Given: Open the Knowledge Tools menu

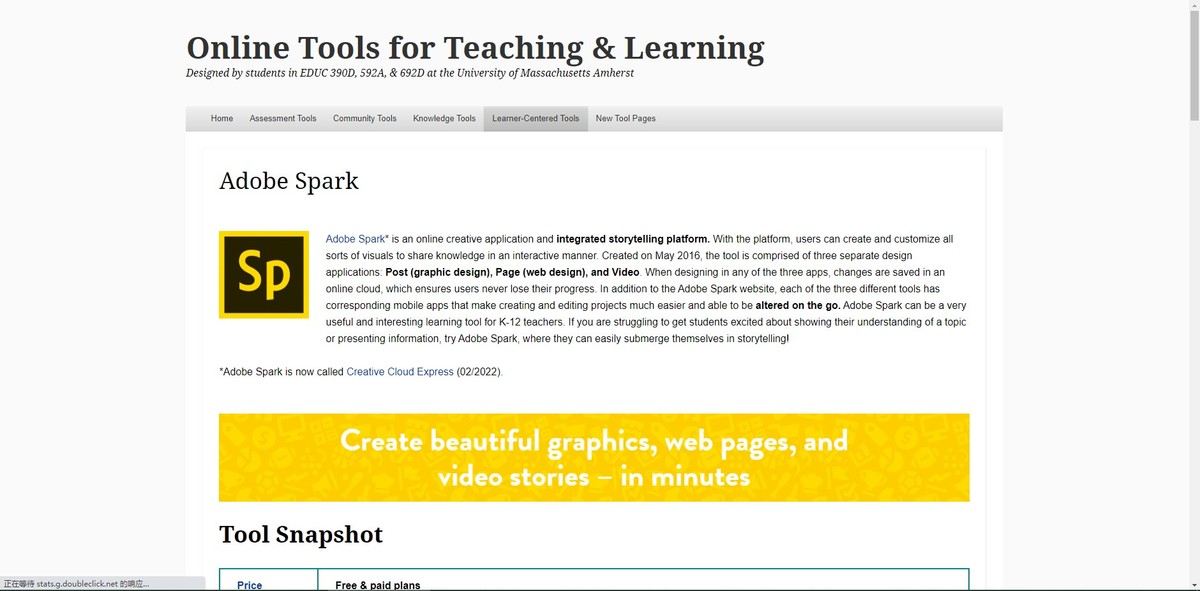Looking at the screenshot, I should [444, 119].
